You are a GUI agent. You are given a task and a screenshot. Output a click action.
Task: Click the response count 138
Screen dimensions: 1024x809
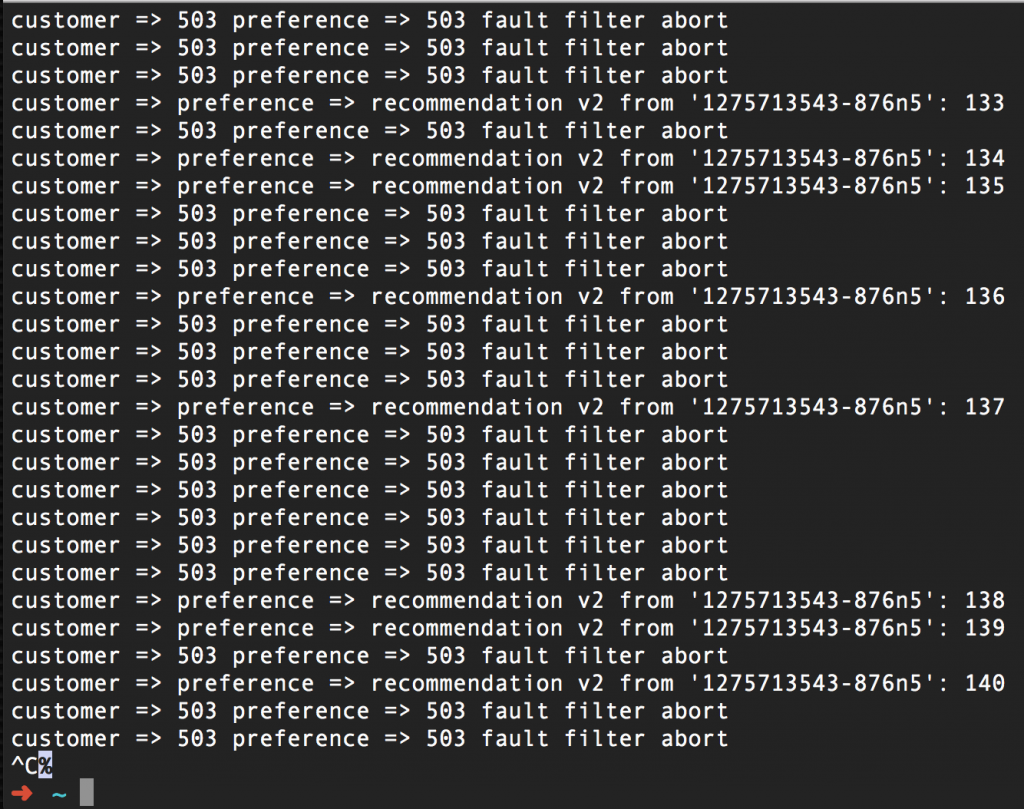tap(985, 600)
